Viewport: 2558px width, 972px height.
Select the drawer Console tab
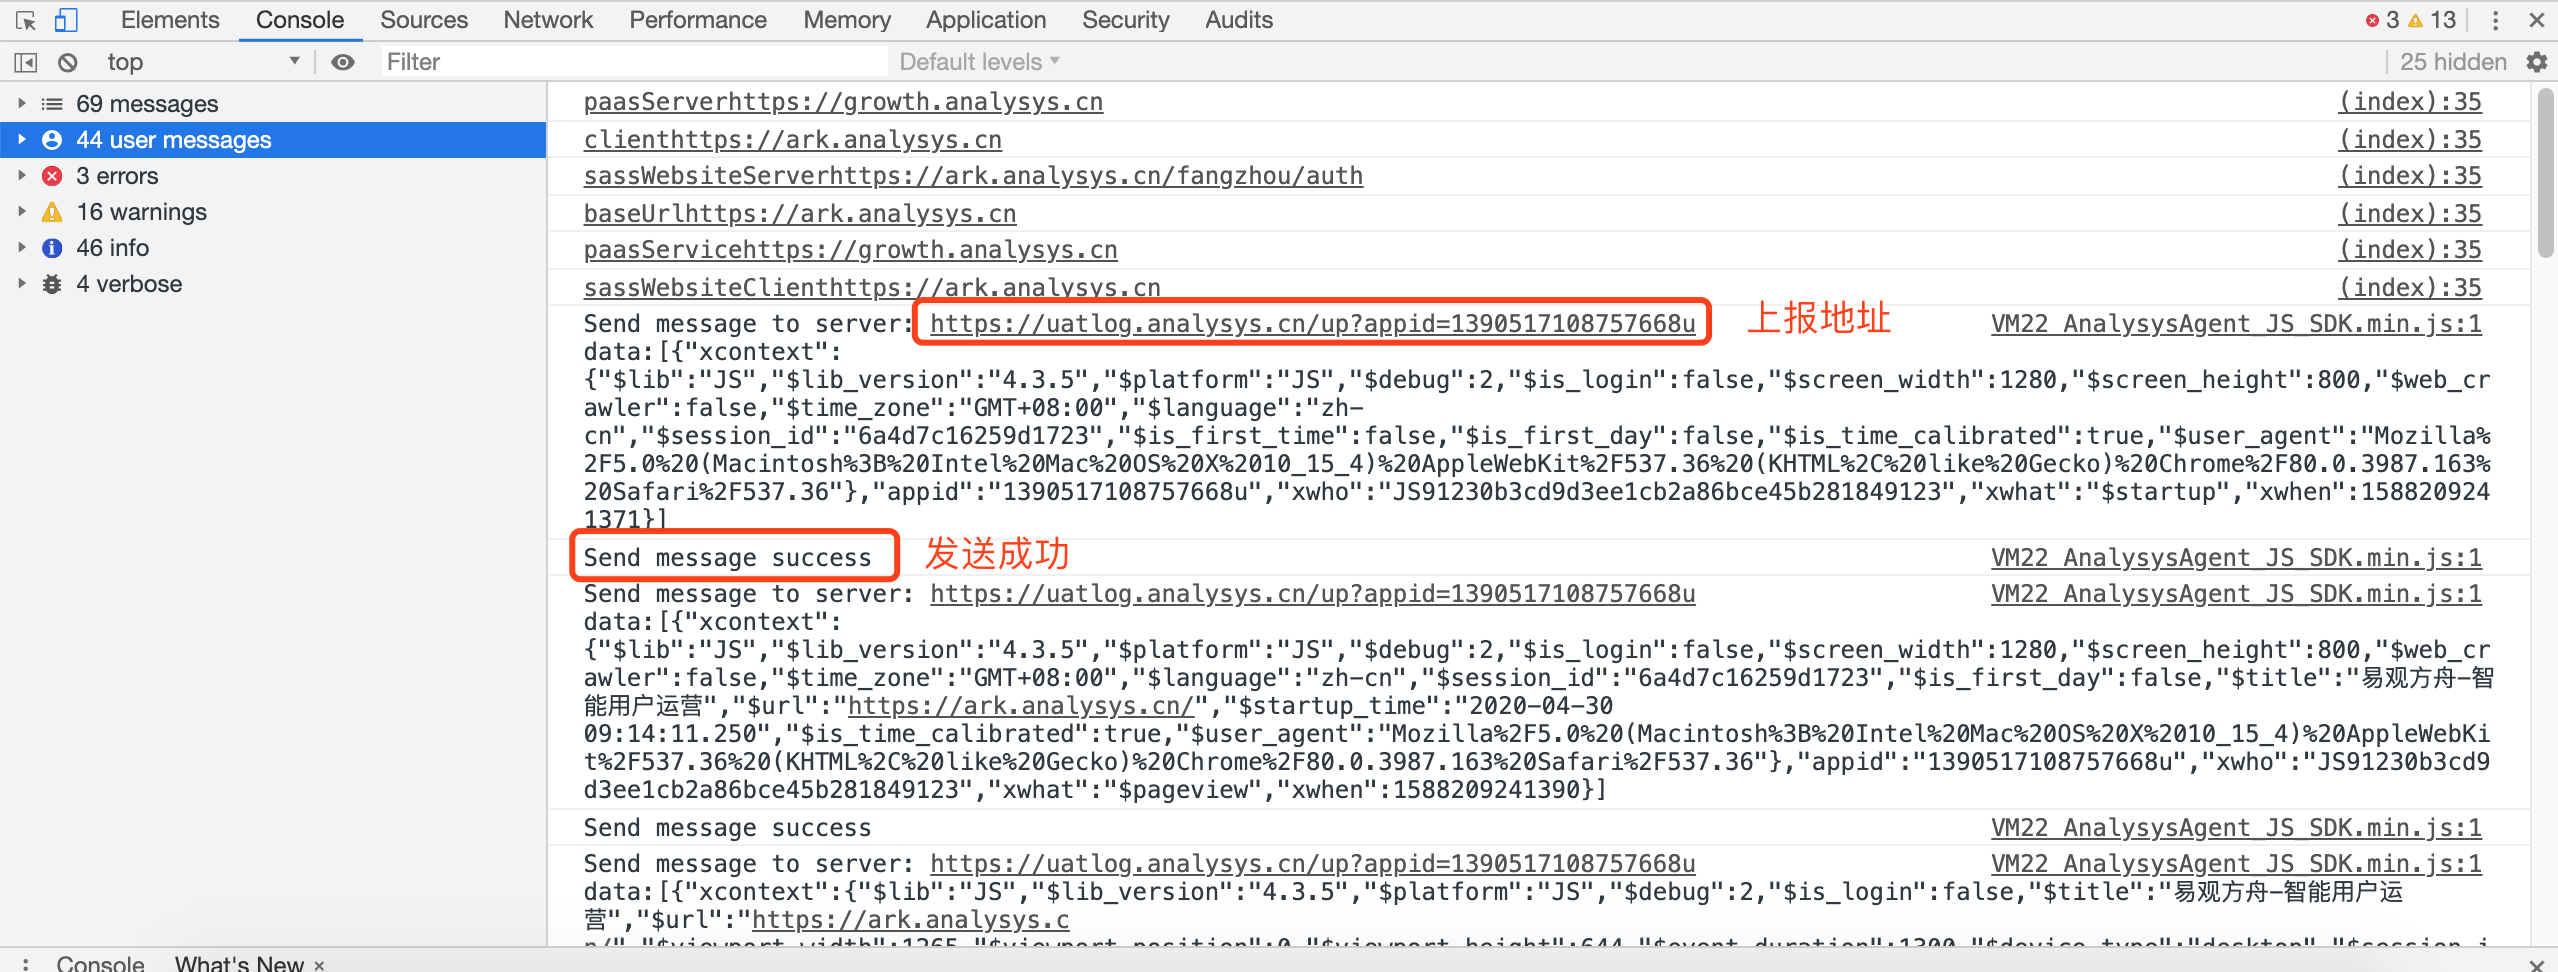[x=100, y=963]
